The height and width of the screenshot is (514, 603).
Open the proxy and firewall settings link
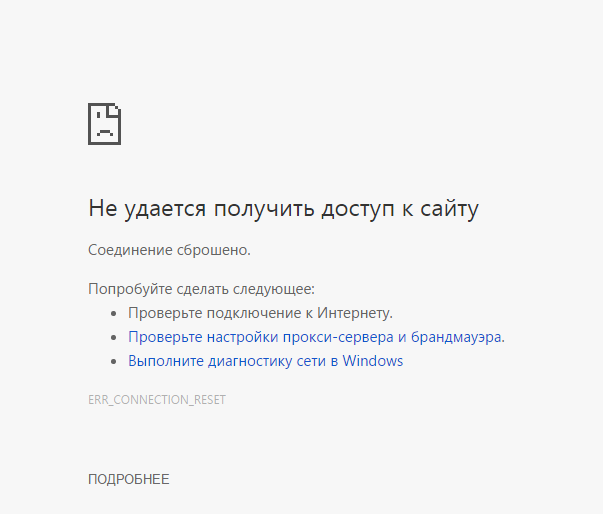tap(316, 337)
